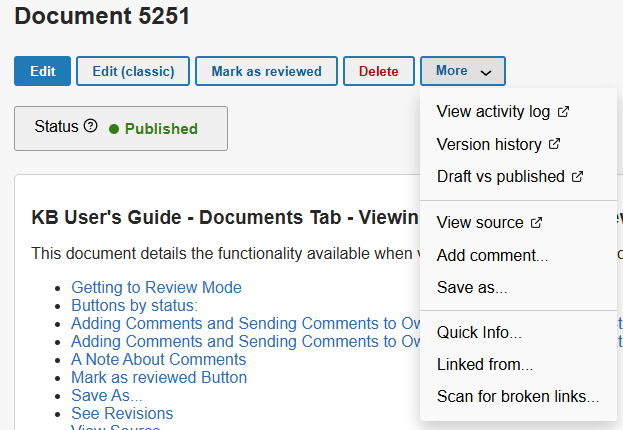Jump to A Note About Comments
Viewport: 623px width, 430px height.
coord(158,359)
